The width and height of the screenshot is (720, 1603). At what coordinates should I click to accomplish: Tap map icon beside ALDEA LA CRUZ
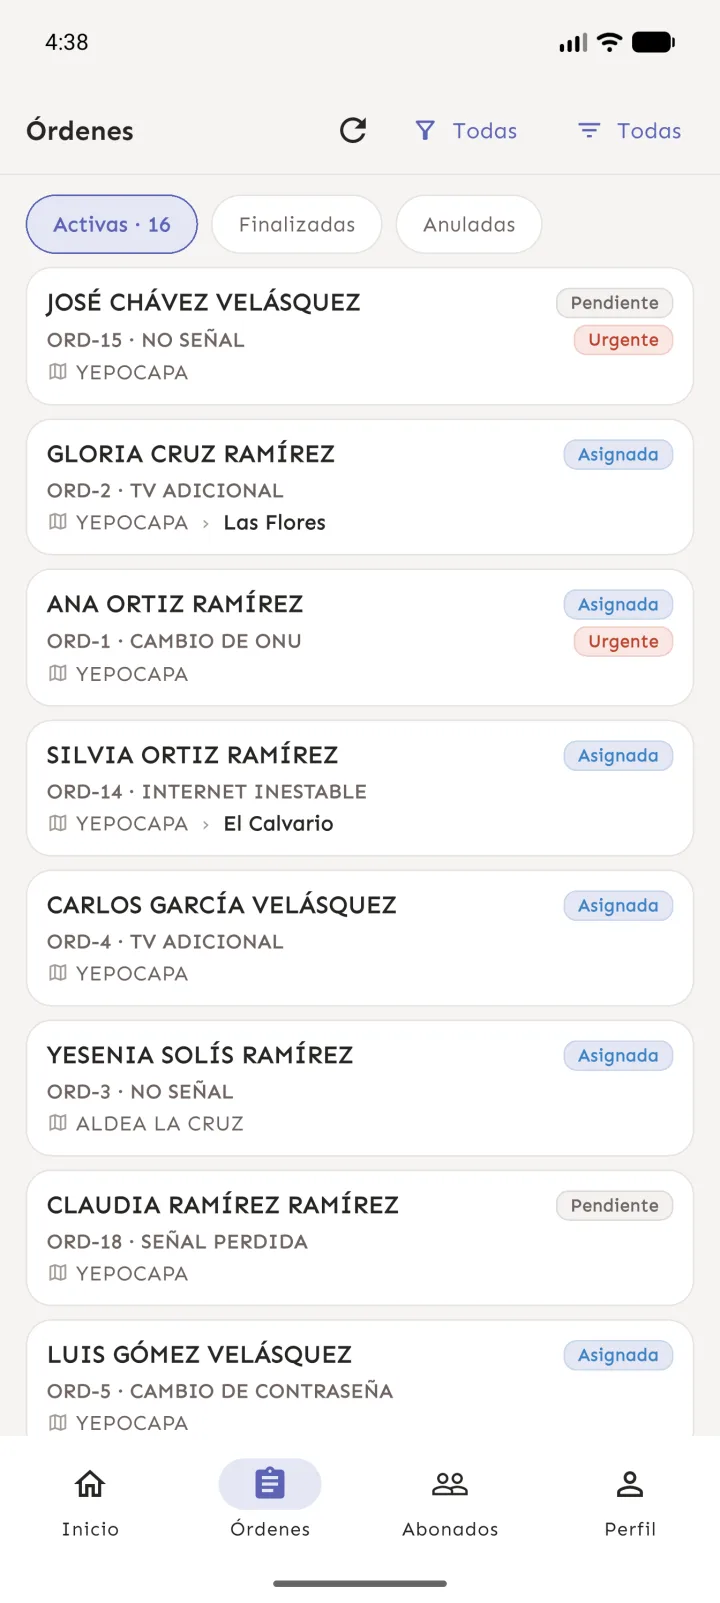[58, 1123]
